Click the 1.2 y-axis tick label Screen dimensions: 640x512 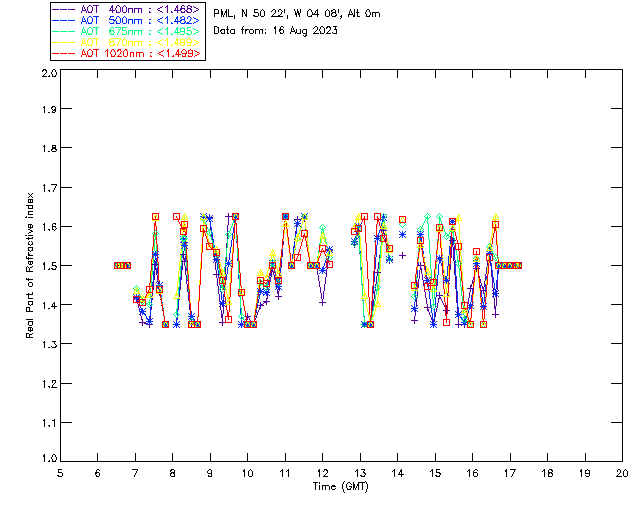coord(49,384)
